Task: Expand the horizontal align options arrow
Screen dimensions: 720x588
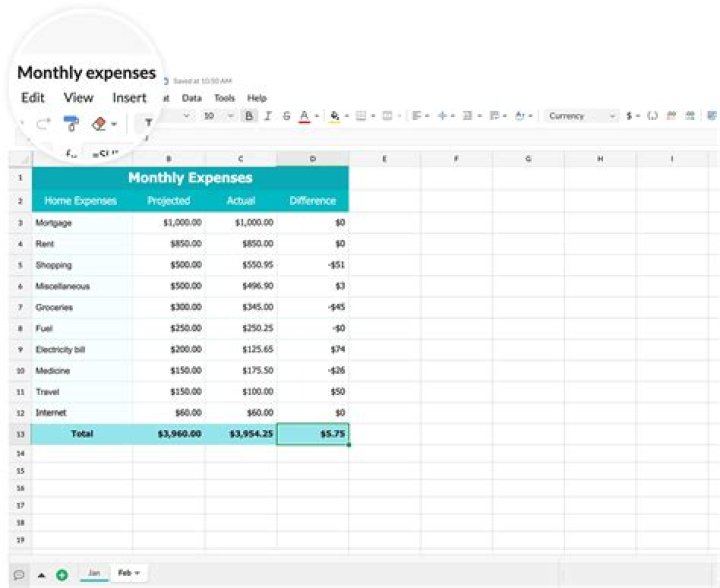Action: click(427, 117)
